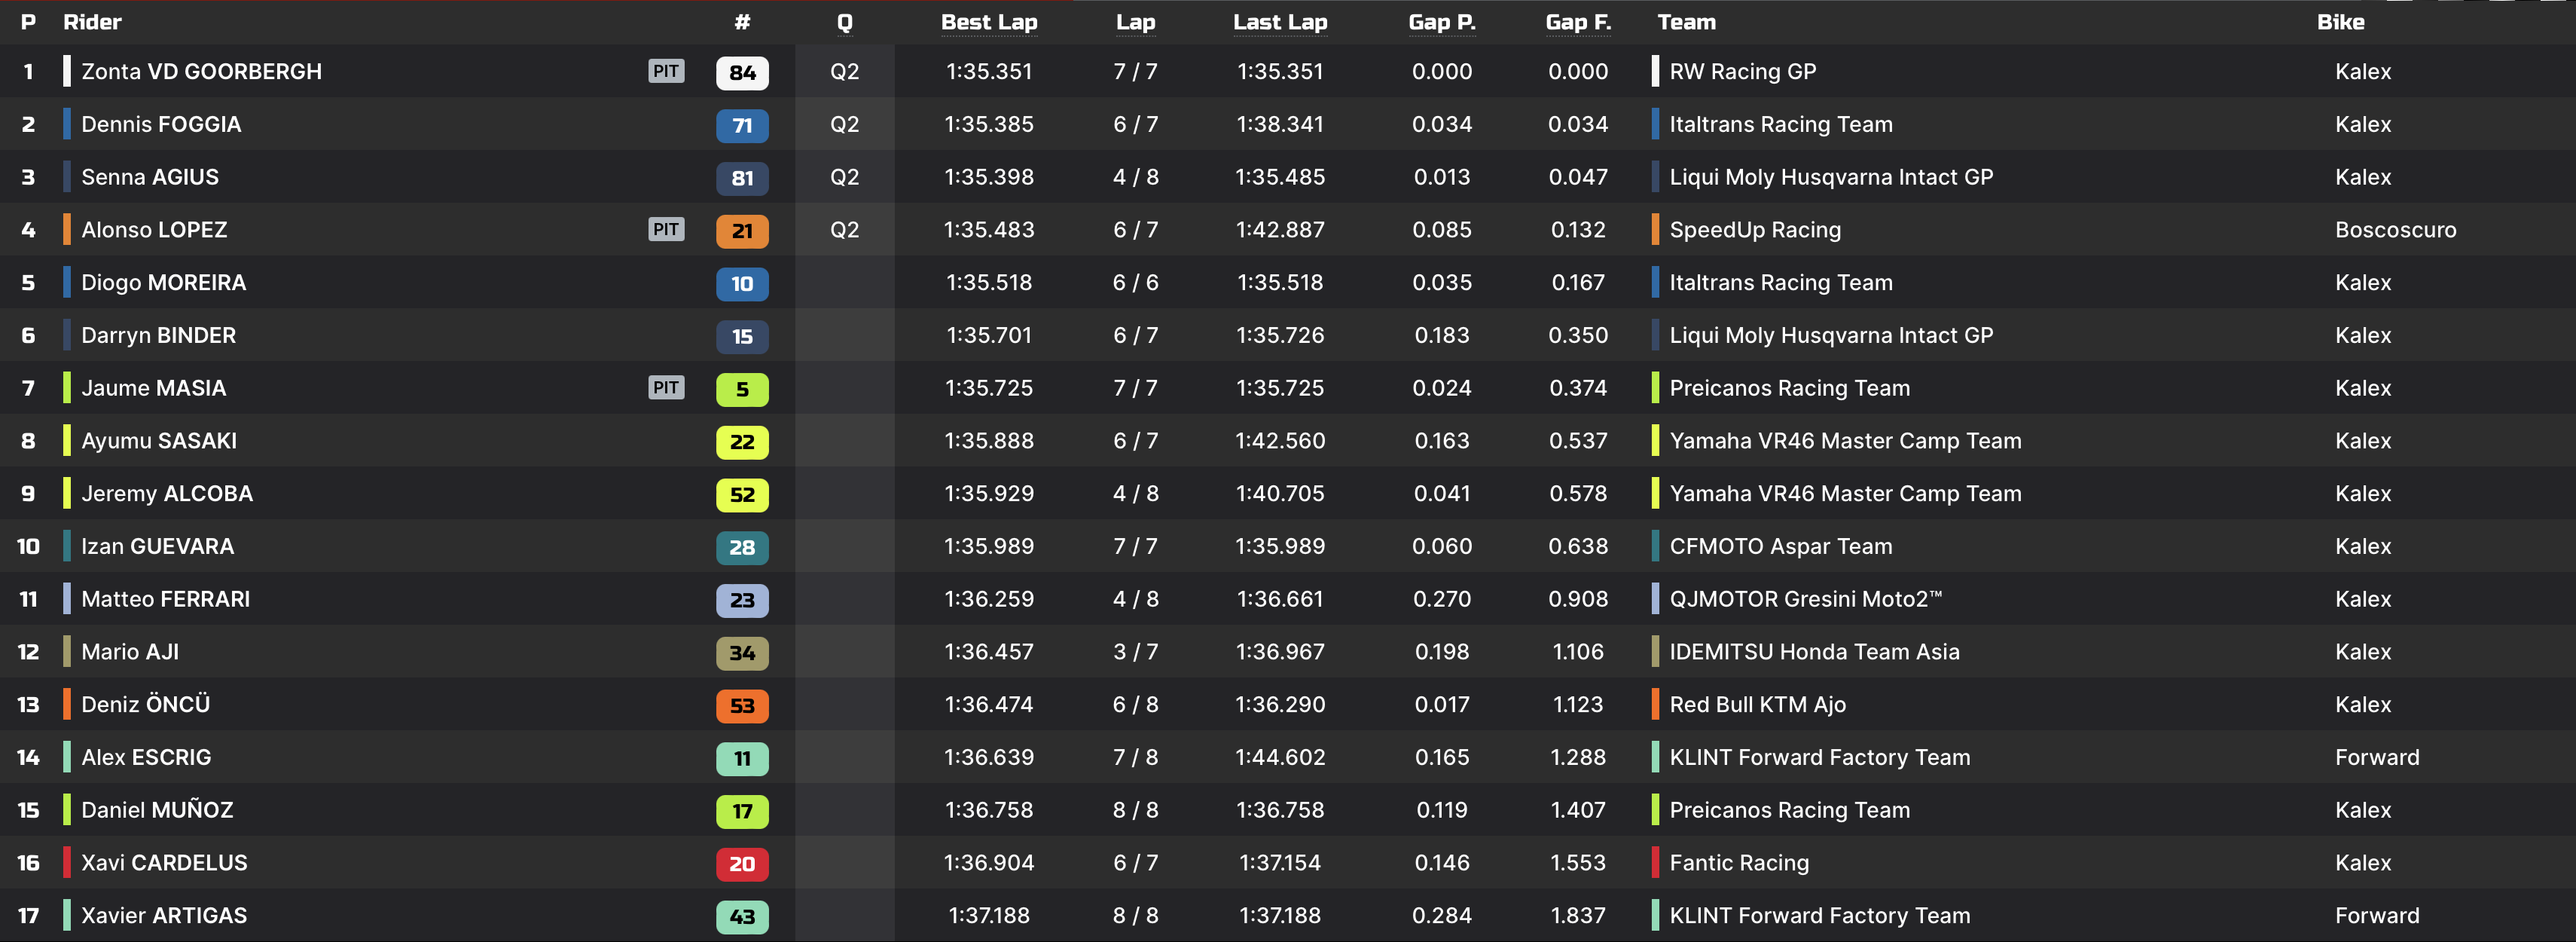The width and height of the screenshot is (2576, 942).
Task: Click the Q2 label in Zonta's row
Action: pyautogui.click(x=844, y=71)
